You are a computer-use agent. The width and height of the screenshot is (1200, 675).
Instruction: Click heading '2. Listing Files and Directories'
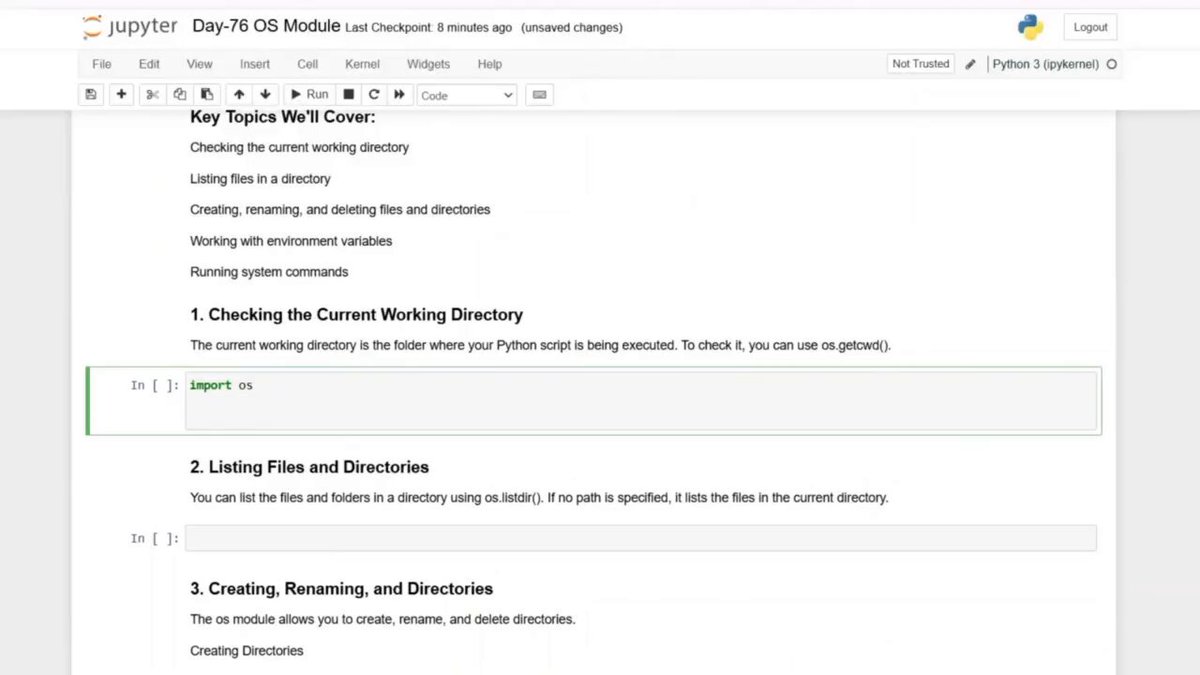click(309, 467)
